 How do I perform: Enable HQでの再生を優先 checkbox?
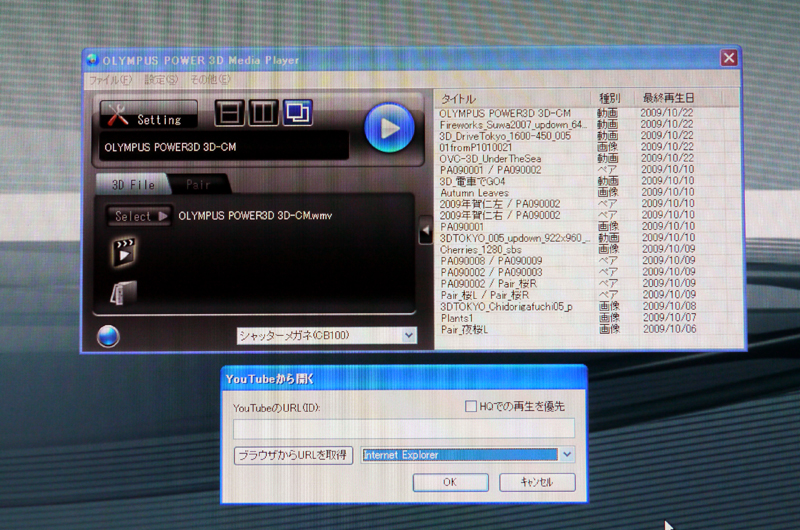tap(470, 407)
